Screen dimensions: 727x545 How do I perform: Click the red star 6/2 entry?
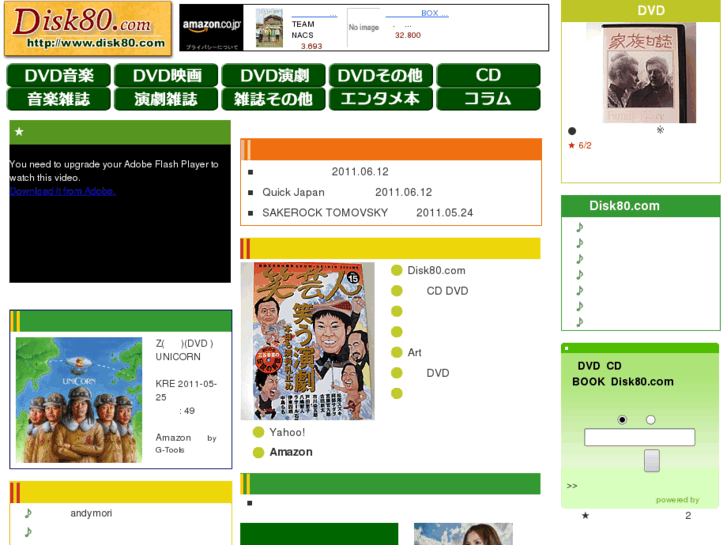pyautogui.click(x=580, y=146)
